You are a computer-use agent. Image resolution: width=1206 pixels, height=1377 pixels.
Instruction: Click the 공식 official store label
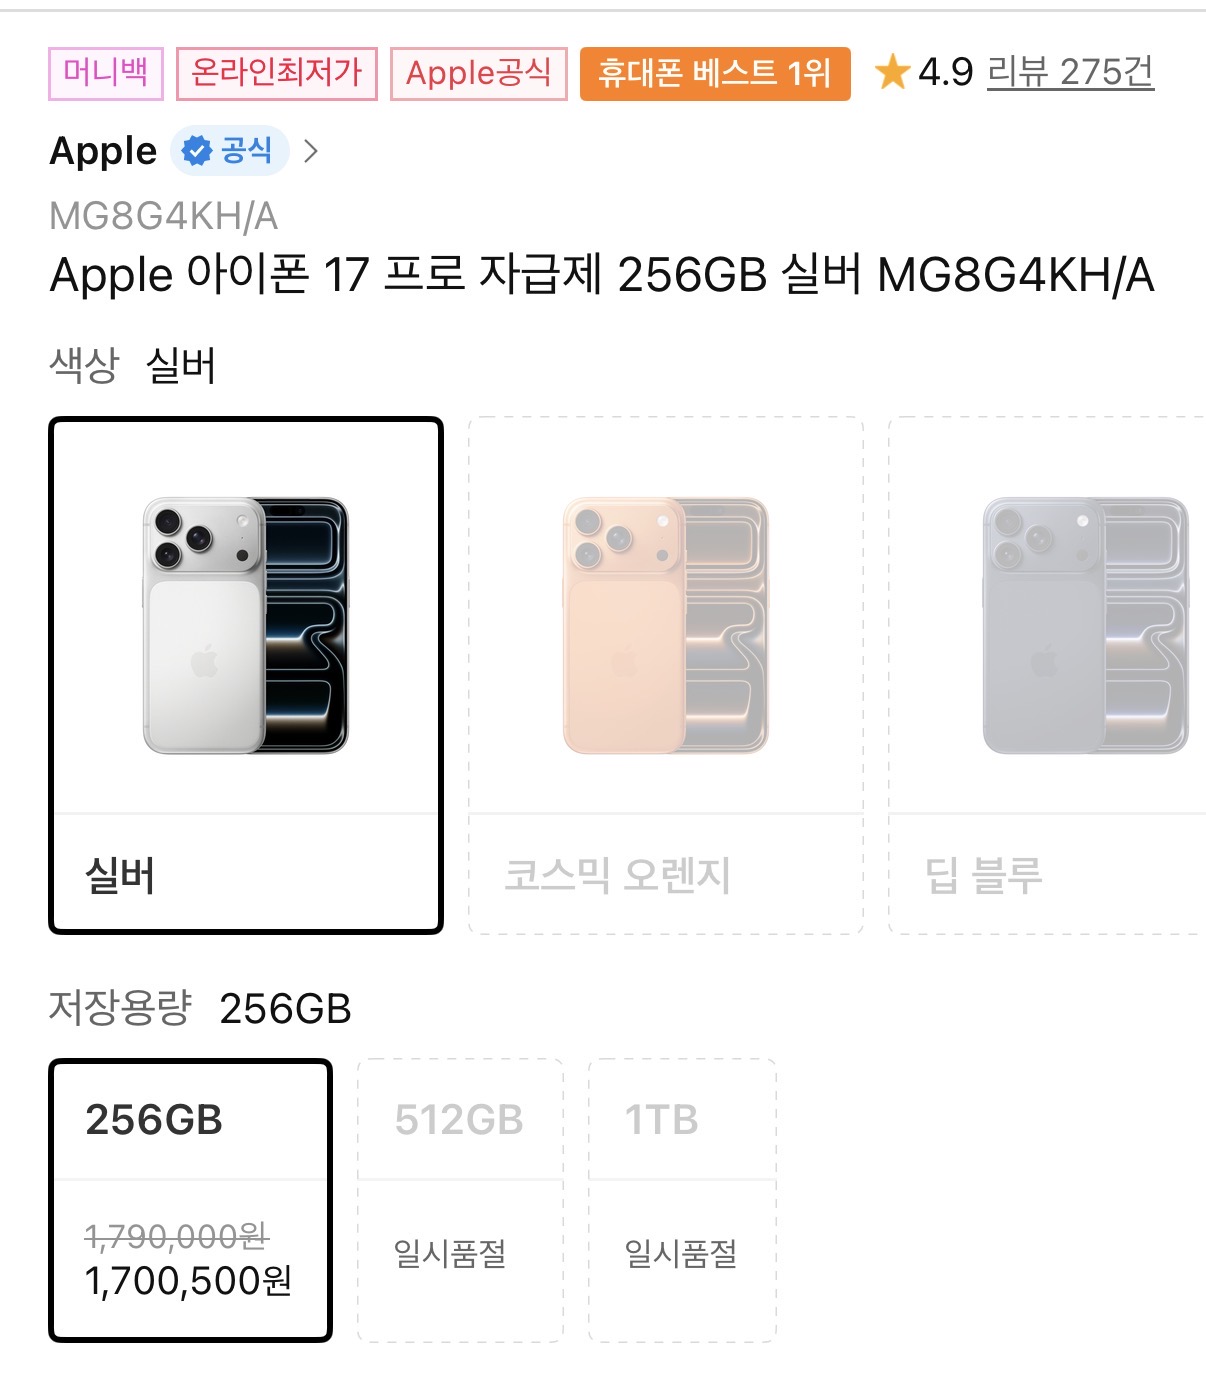pos(246,151)
